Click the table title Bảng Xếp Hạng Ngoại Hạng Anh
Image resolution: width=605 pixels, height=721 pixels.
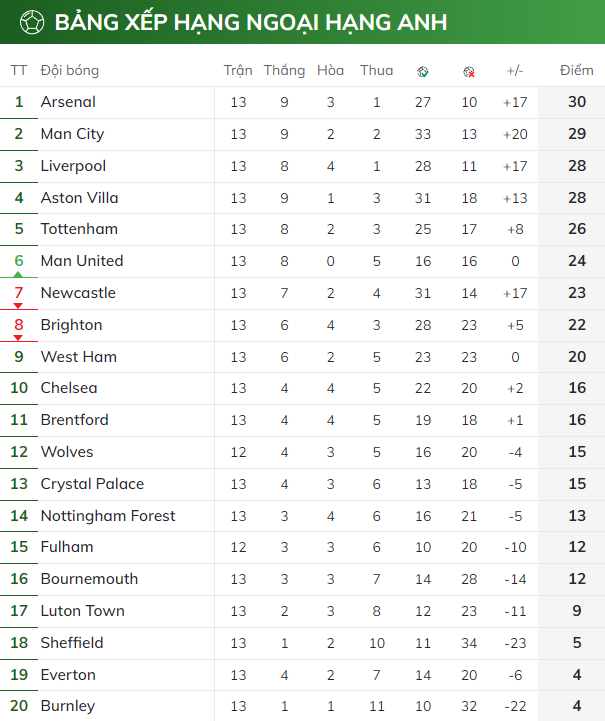(x=251, y=22)
